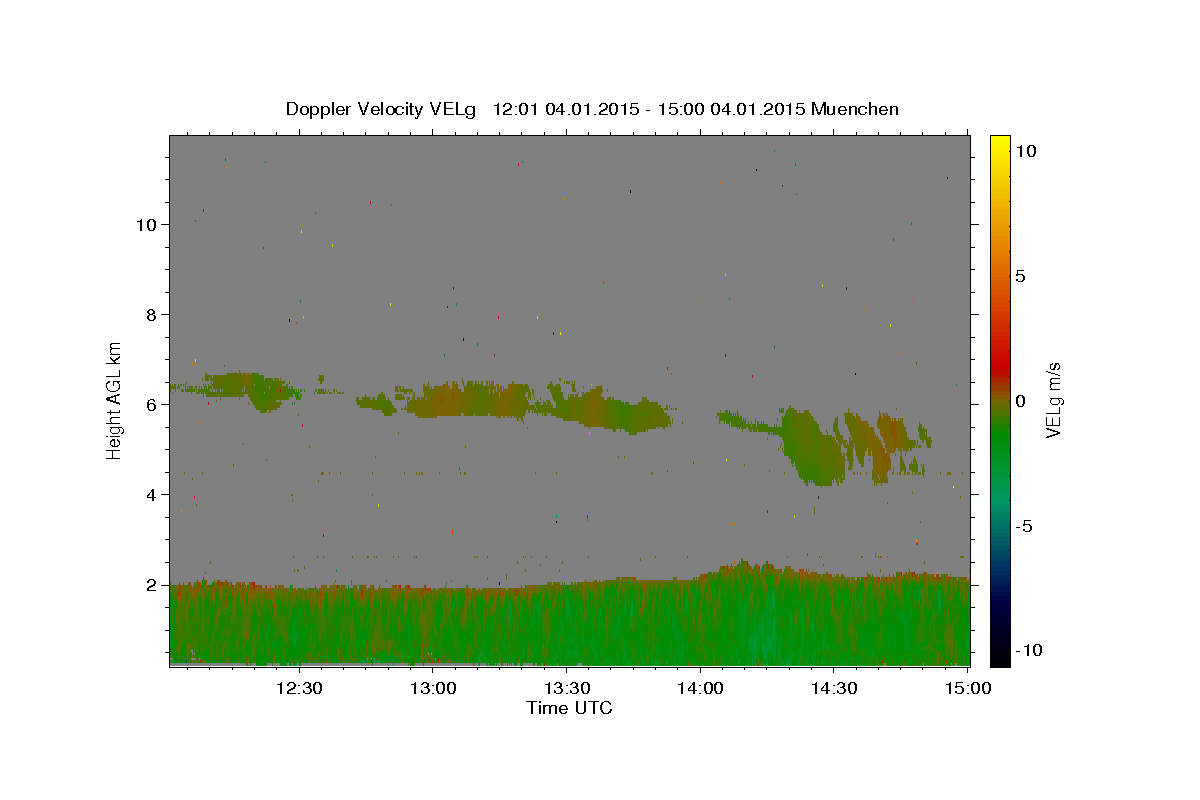Select the 12:30 time tick label
Screen dimensions: 1200x800
298,688
